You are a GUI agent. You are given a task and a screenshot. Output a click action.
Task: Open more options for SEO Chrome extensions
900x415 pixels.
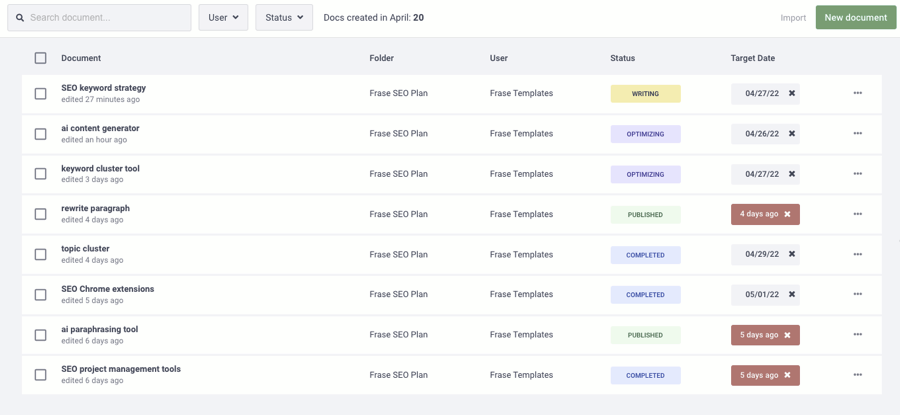point(857,294)
